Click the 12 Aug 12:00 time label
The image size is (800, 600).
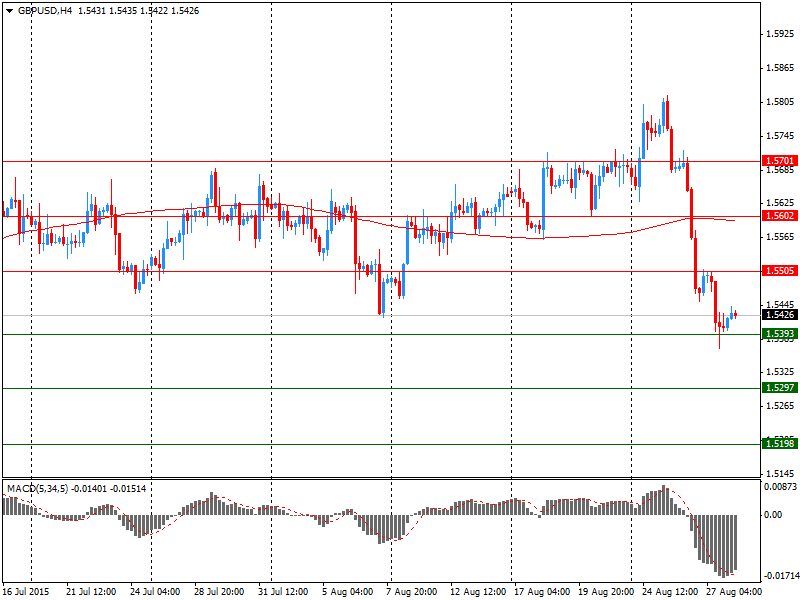coord(478,592)
